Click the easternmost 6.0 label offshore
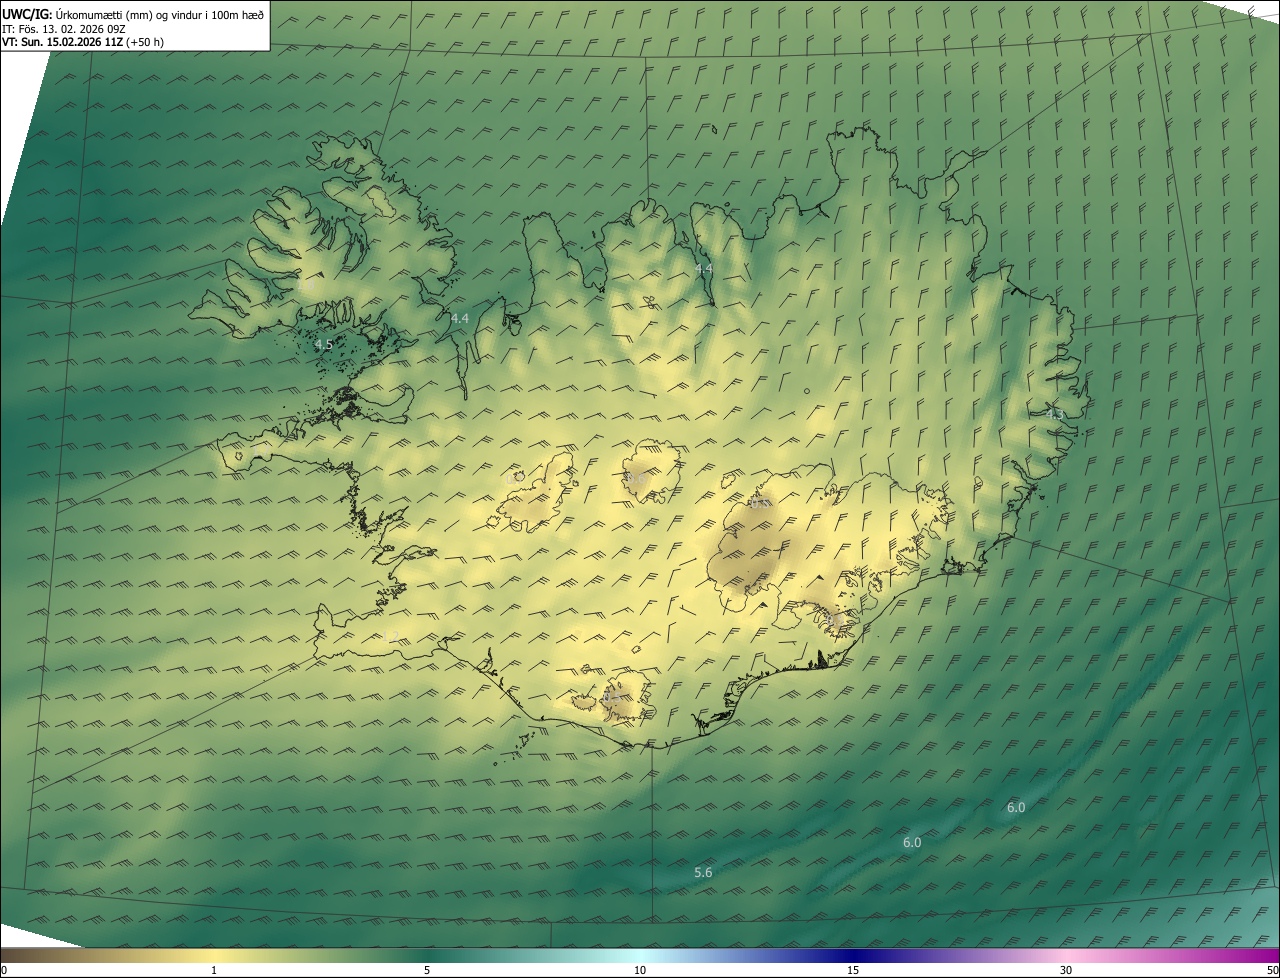This screenshot has height=978, width=1280. pyautogui.click(x=1015, y=808)
